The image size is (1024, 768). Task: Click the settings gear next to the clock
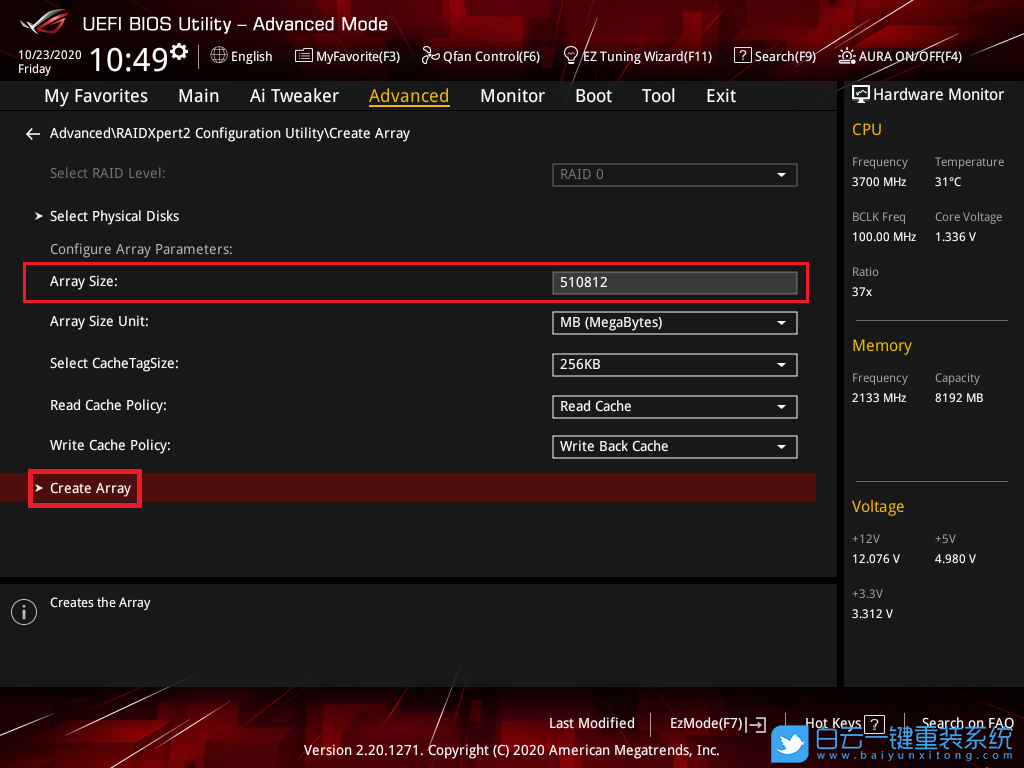pyautogui.click(x=179, y=51)
